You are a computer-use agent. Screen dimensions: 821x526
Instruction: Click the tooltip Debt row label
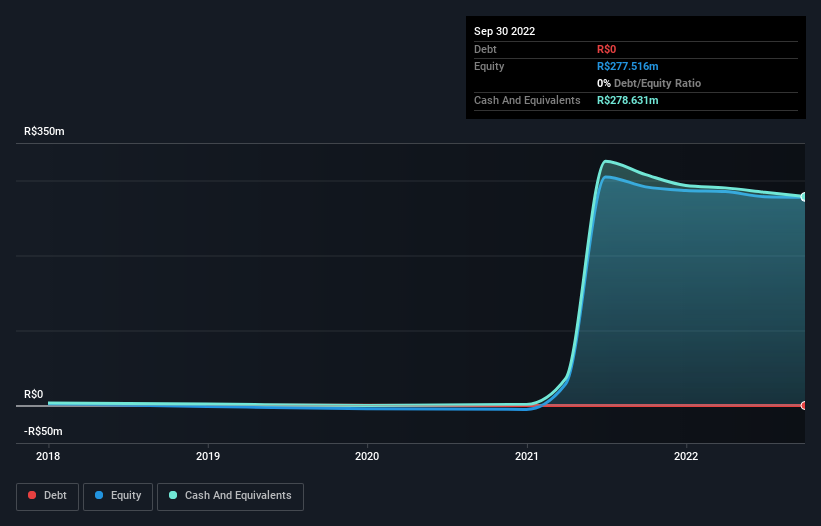[x=485, y=49]
